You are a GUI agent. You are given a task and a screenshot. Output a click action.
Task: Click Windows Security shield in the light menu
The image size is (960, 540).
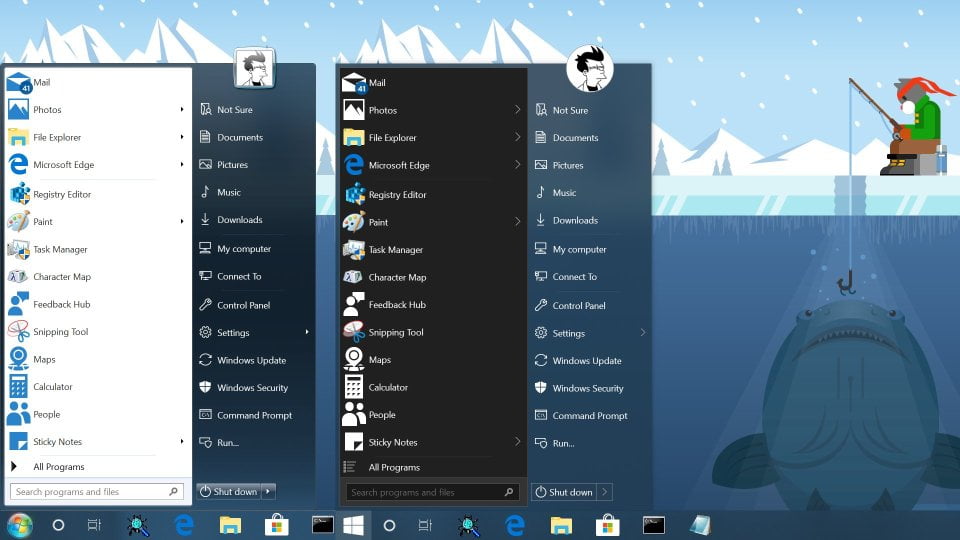pyautogui.click(x=205, y=388)
